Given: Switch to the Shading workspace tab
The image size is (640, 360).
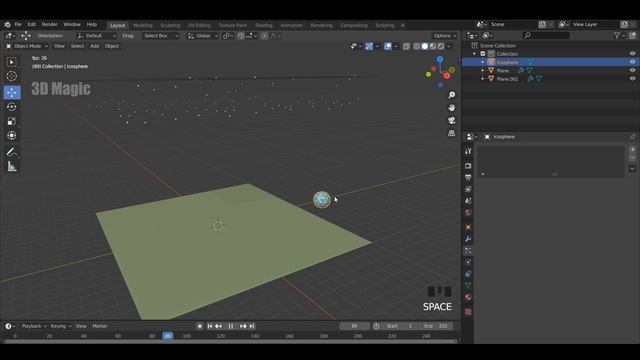Looking at the screenshot, I should (264, 25).
